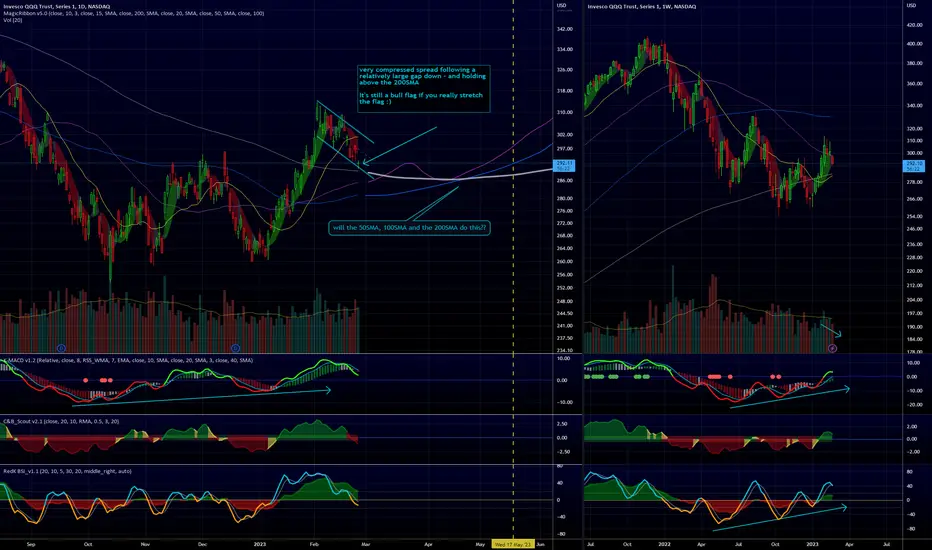This screenshot has height=550, width=932.
Task: Click the 234.10 value on daily price axis
Action: click(x=564, y=351)
